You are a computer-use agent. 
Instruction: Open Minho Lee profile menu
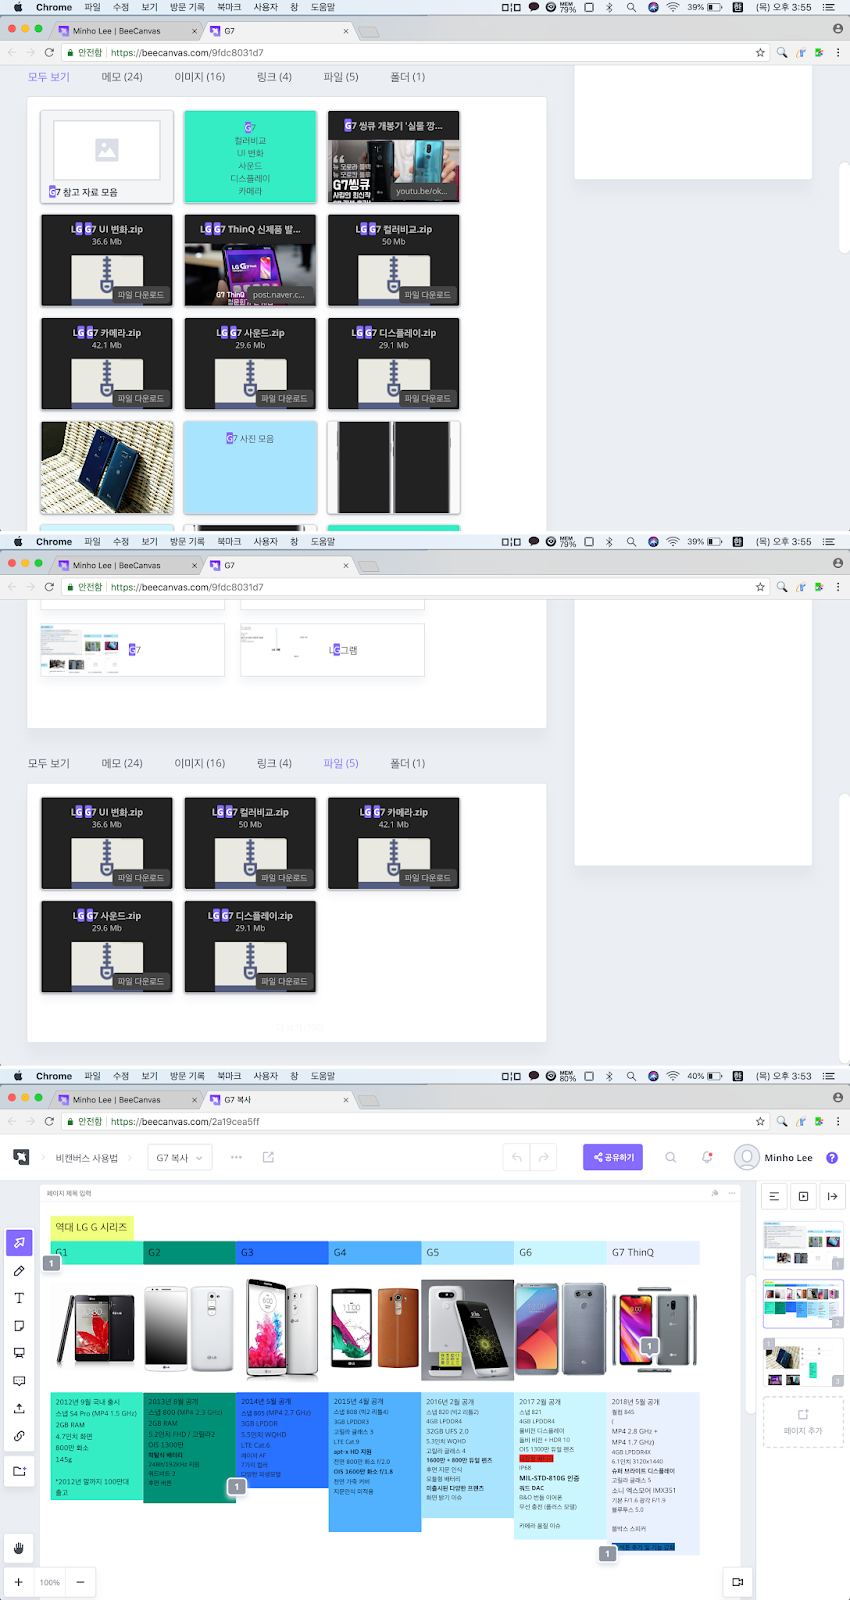click(x=773, y=1157)
